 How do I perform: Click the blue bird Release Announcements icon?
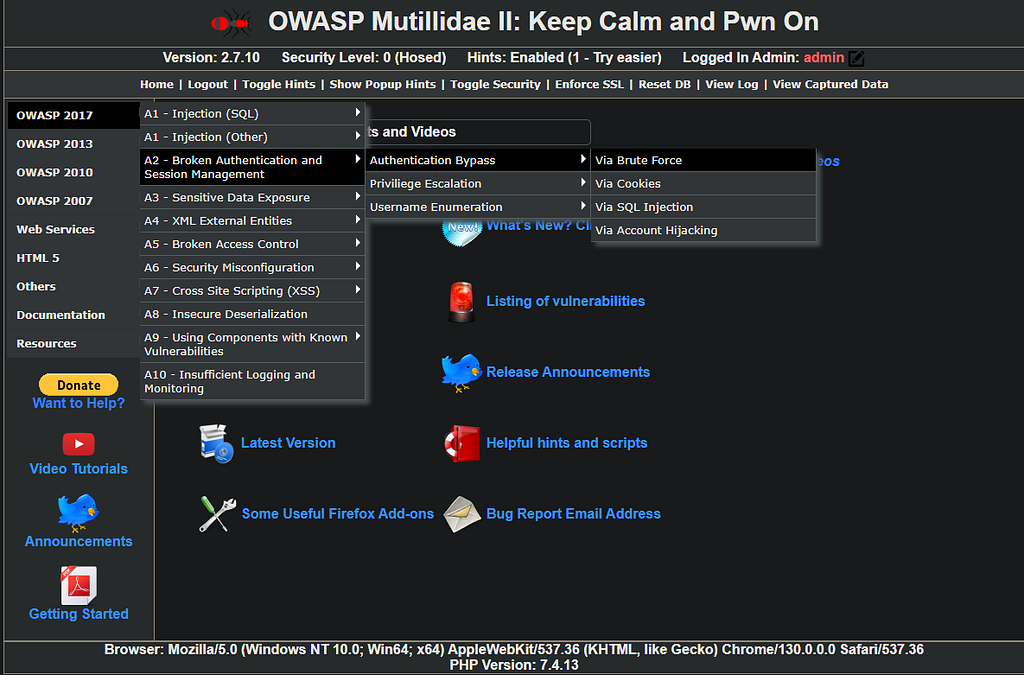click(x=461, y=372)
